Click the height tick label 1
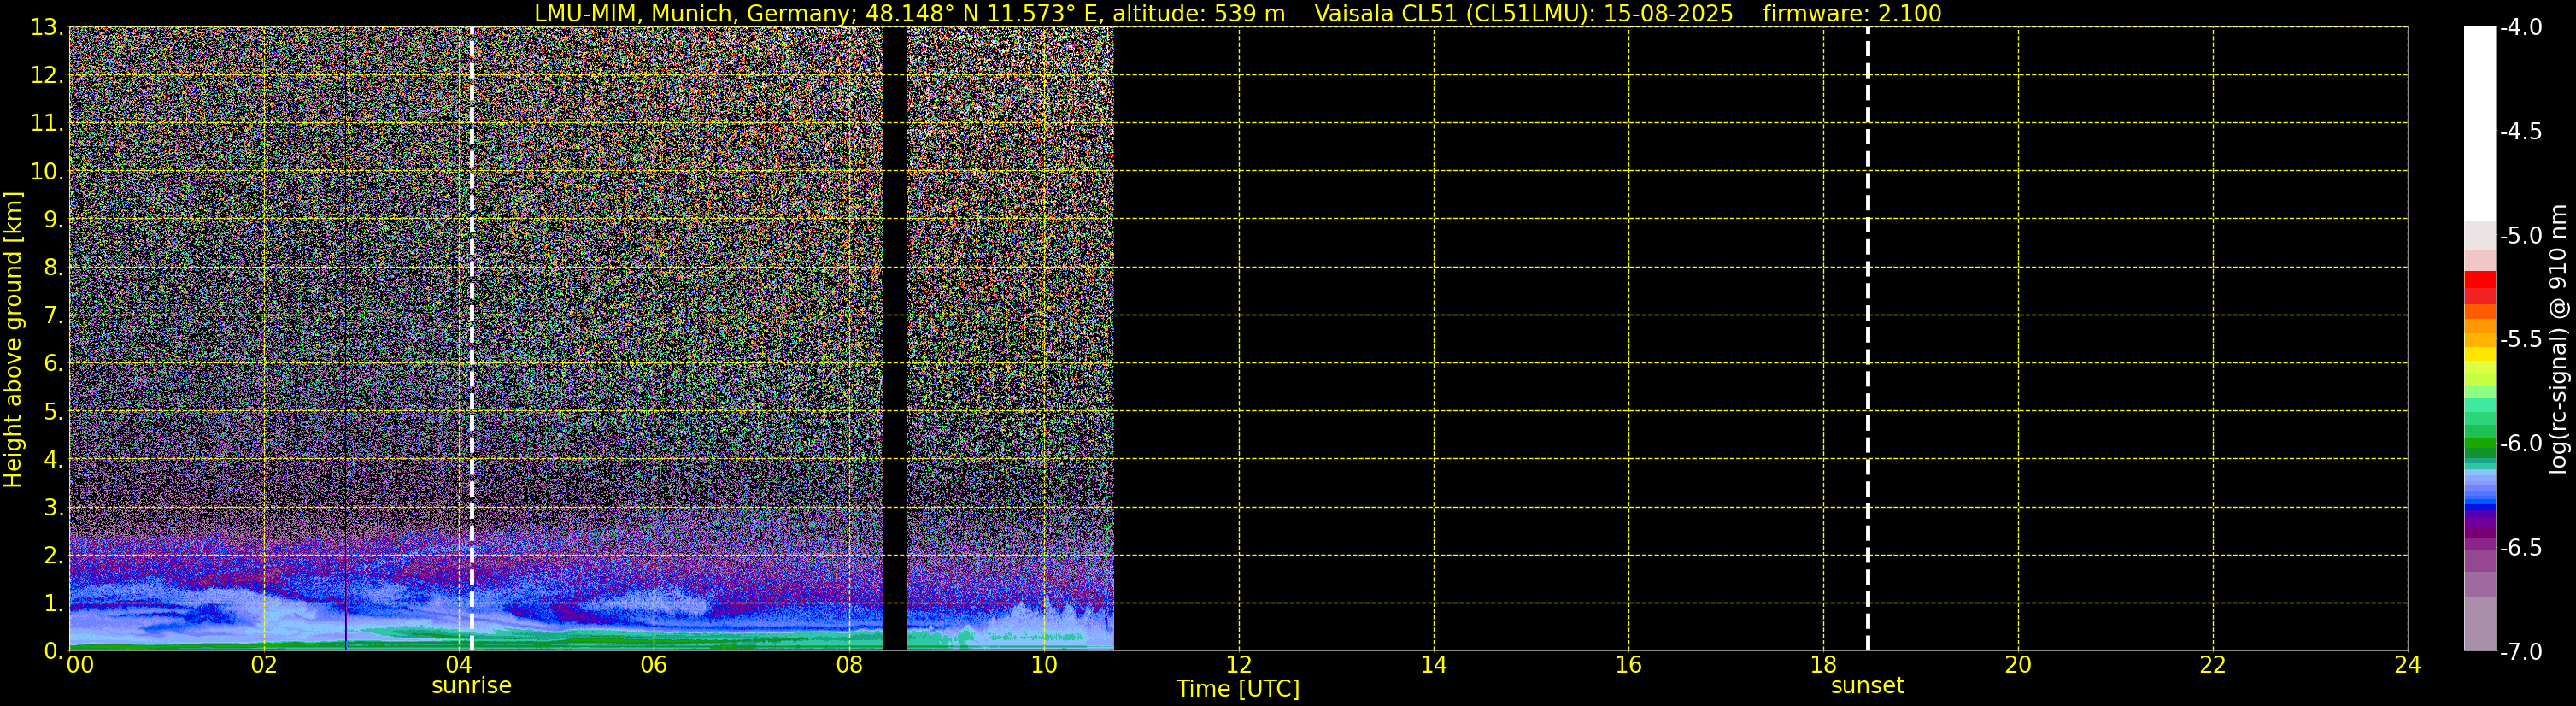2576x706 pixels. 53,603
